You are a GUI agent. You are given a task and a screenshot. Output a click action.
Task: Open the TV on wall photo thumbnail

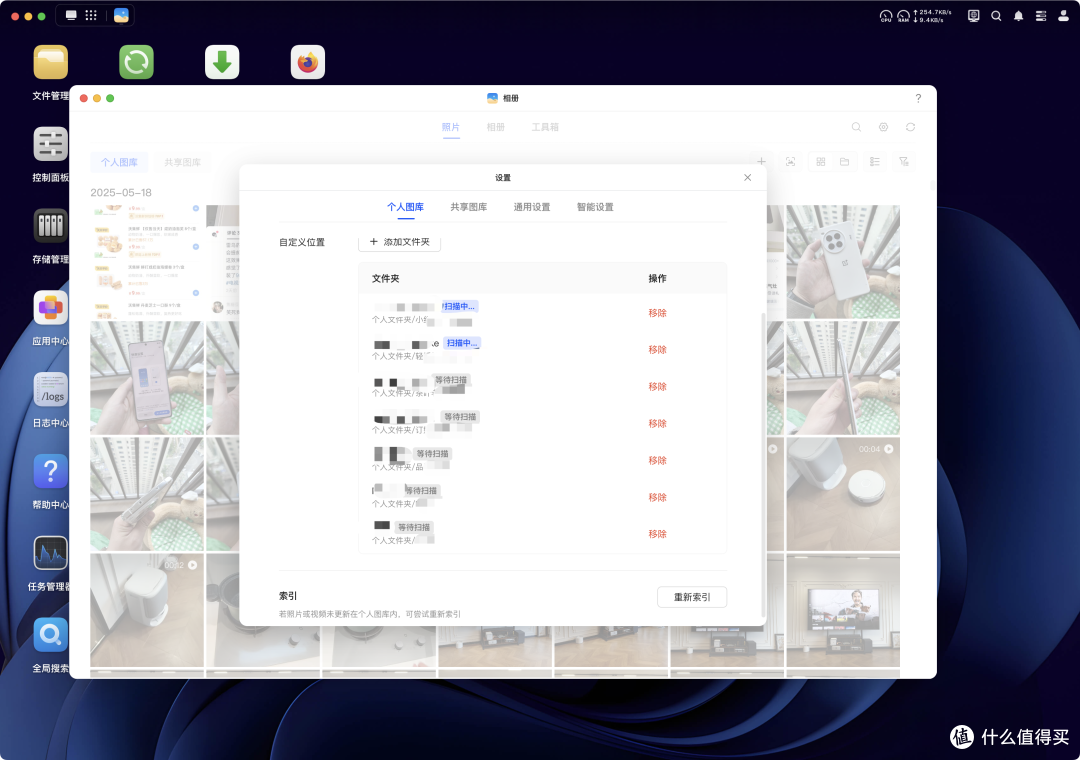coord(843,610)
